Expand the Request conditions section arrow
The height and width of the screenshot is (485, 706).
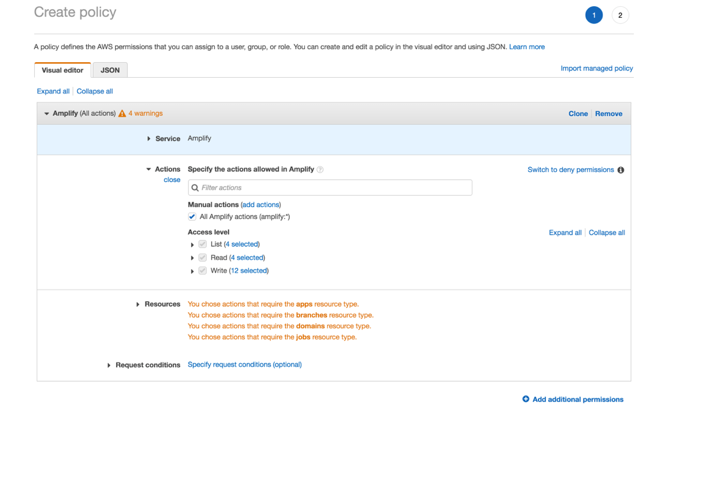click(109, 365)
